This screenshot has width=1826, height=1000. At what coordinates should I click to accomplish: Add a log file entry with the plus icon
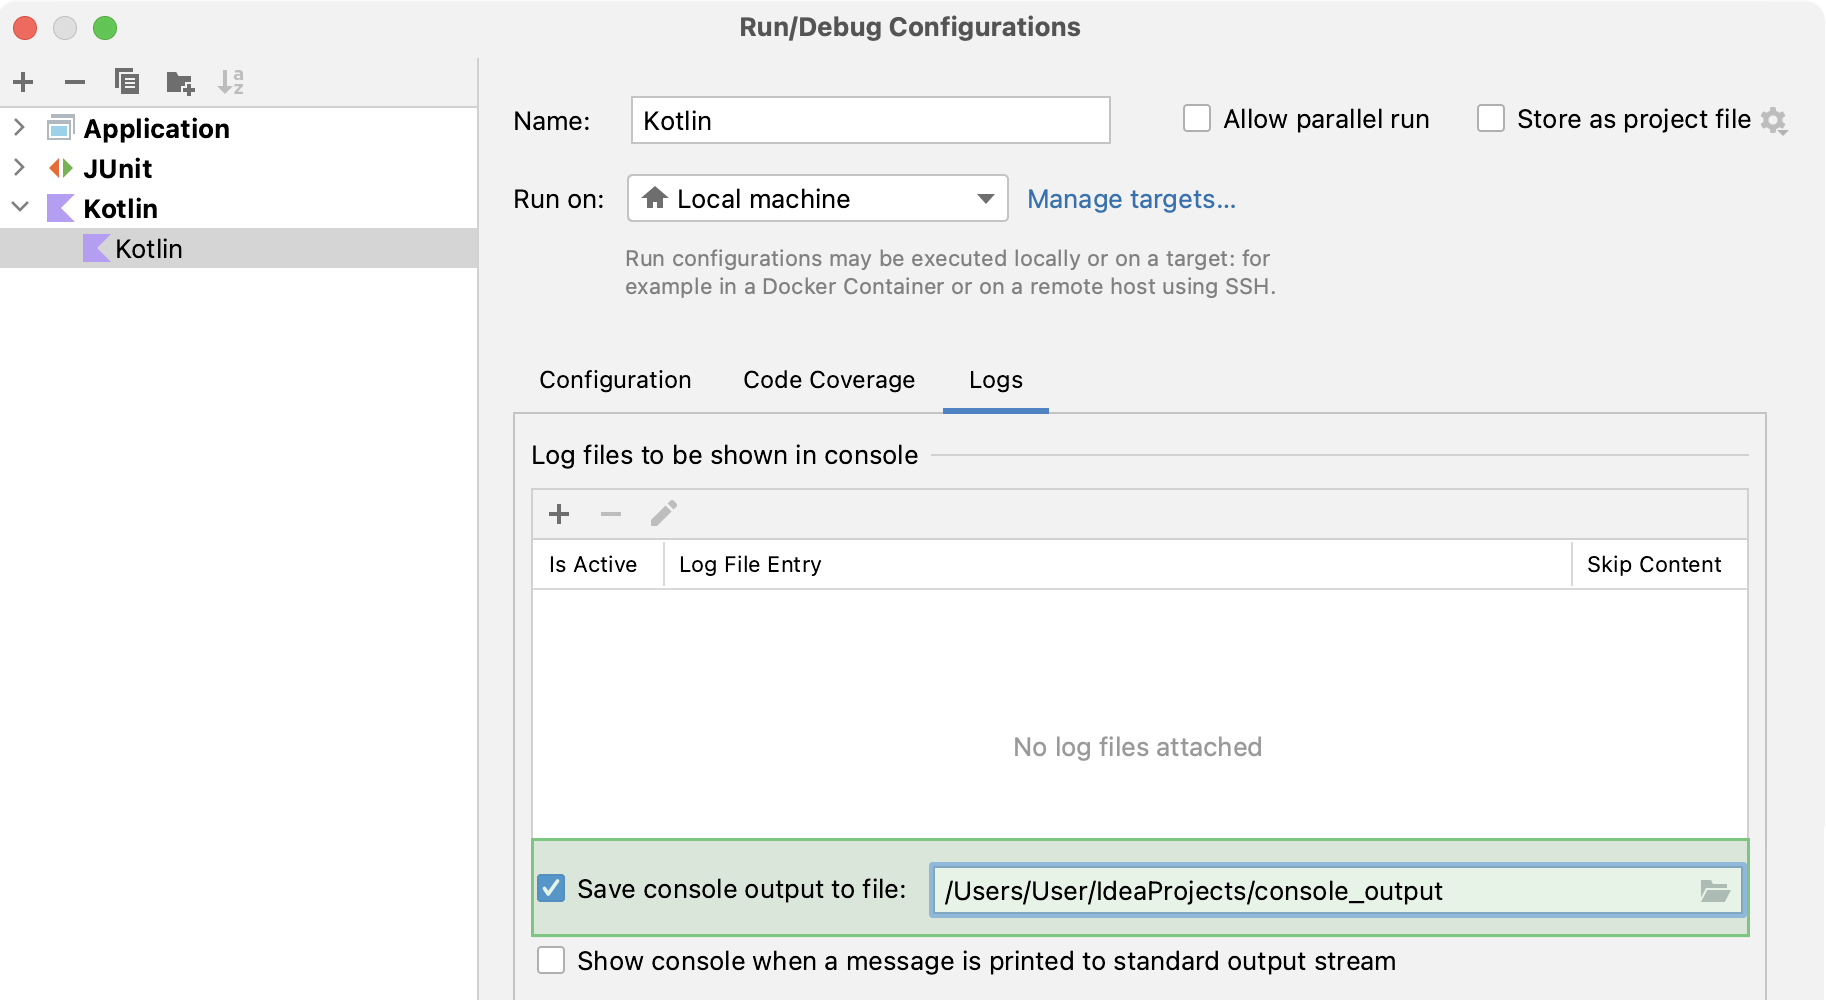(x=559, y=513)
